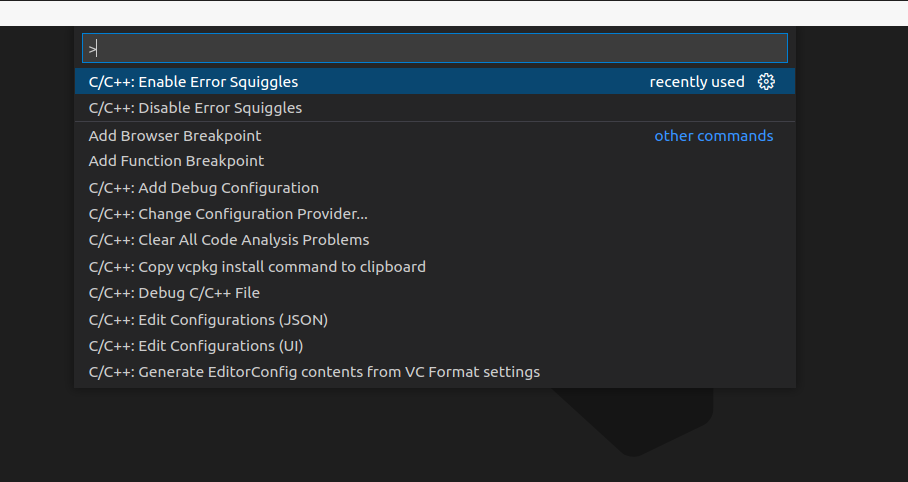Screen dimensions: 908x482
Task: Open the gear to configure the Enable Error Squiggles keybinding
Action: [x=766, y=82]
